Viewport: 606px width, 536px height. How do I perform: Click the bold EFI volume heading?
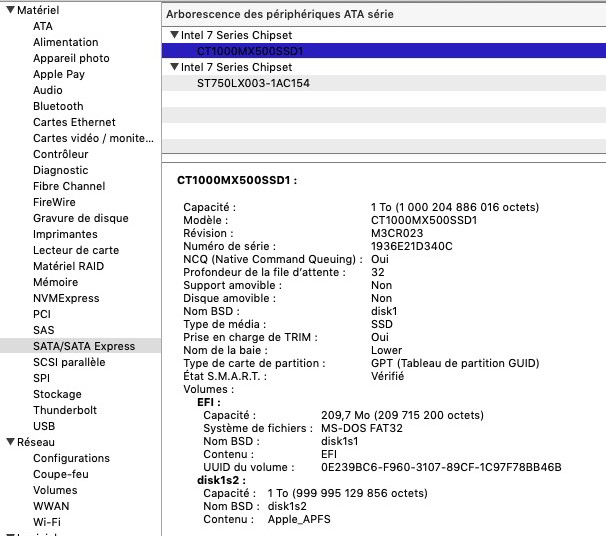209,402
